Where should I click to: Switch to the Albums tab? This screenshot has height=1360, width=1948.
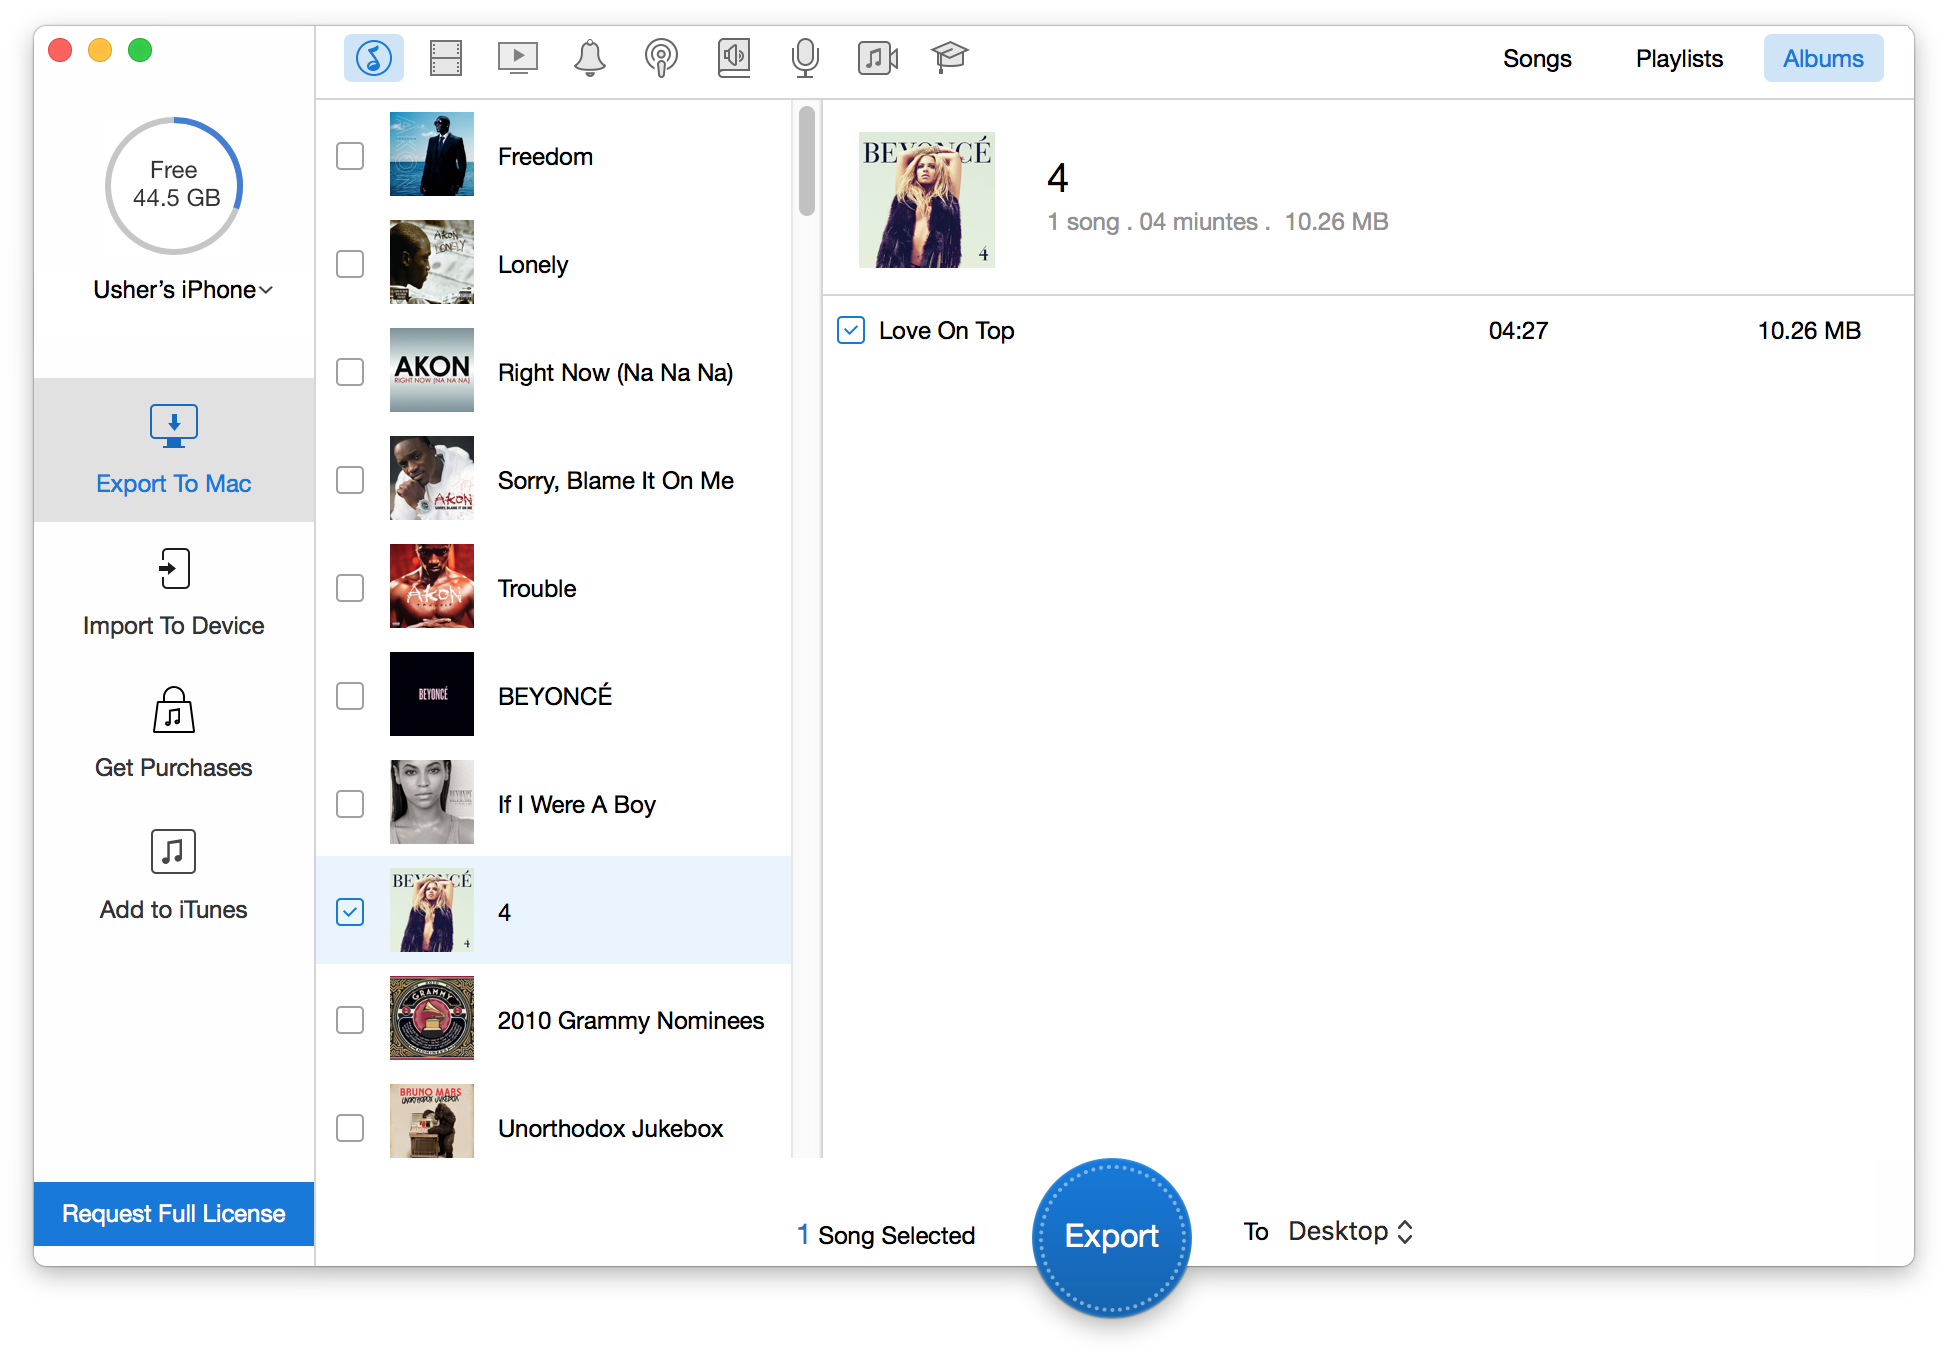pyautogui.click(x=1823, y=58)
